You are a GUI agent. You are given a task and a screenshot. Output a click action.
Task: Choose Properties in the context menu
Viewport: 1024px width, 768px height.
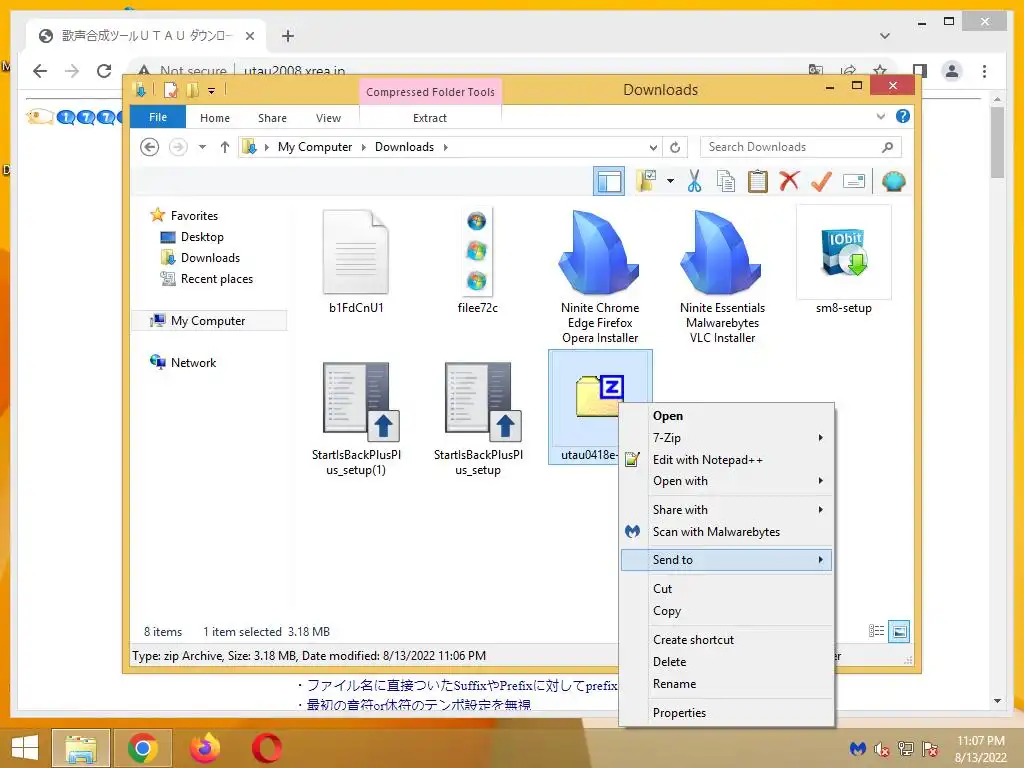coord(726,712)
